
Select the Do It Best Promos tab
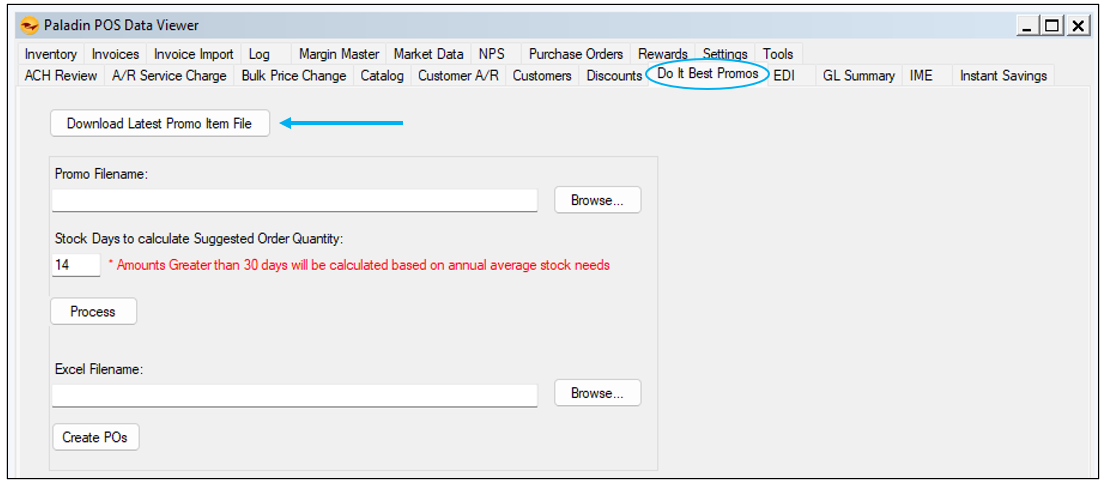tap(708, 73)
